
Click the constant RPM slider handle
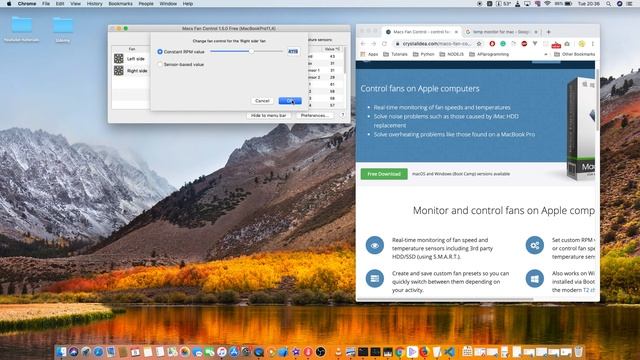[x=251, y=51]
